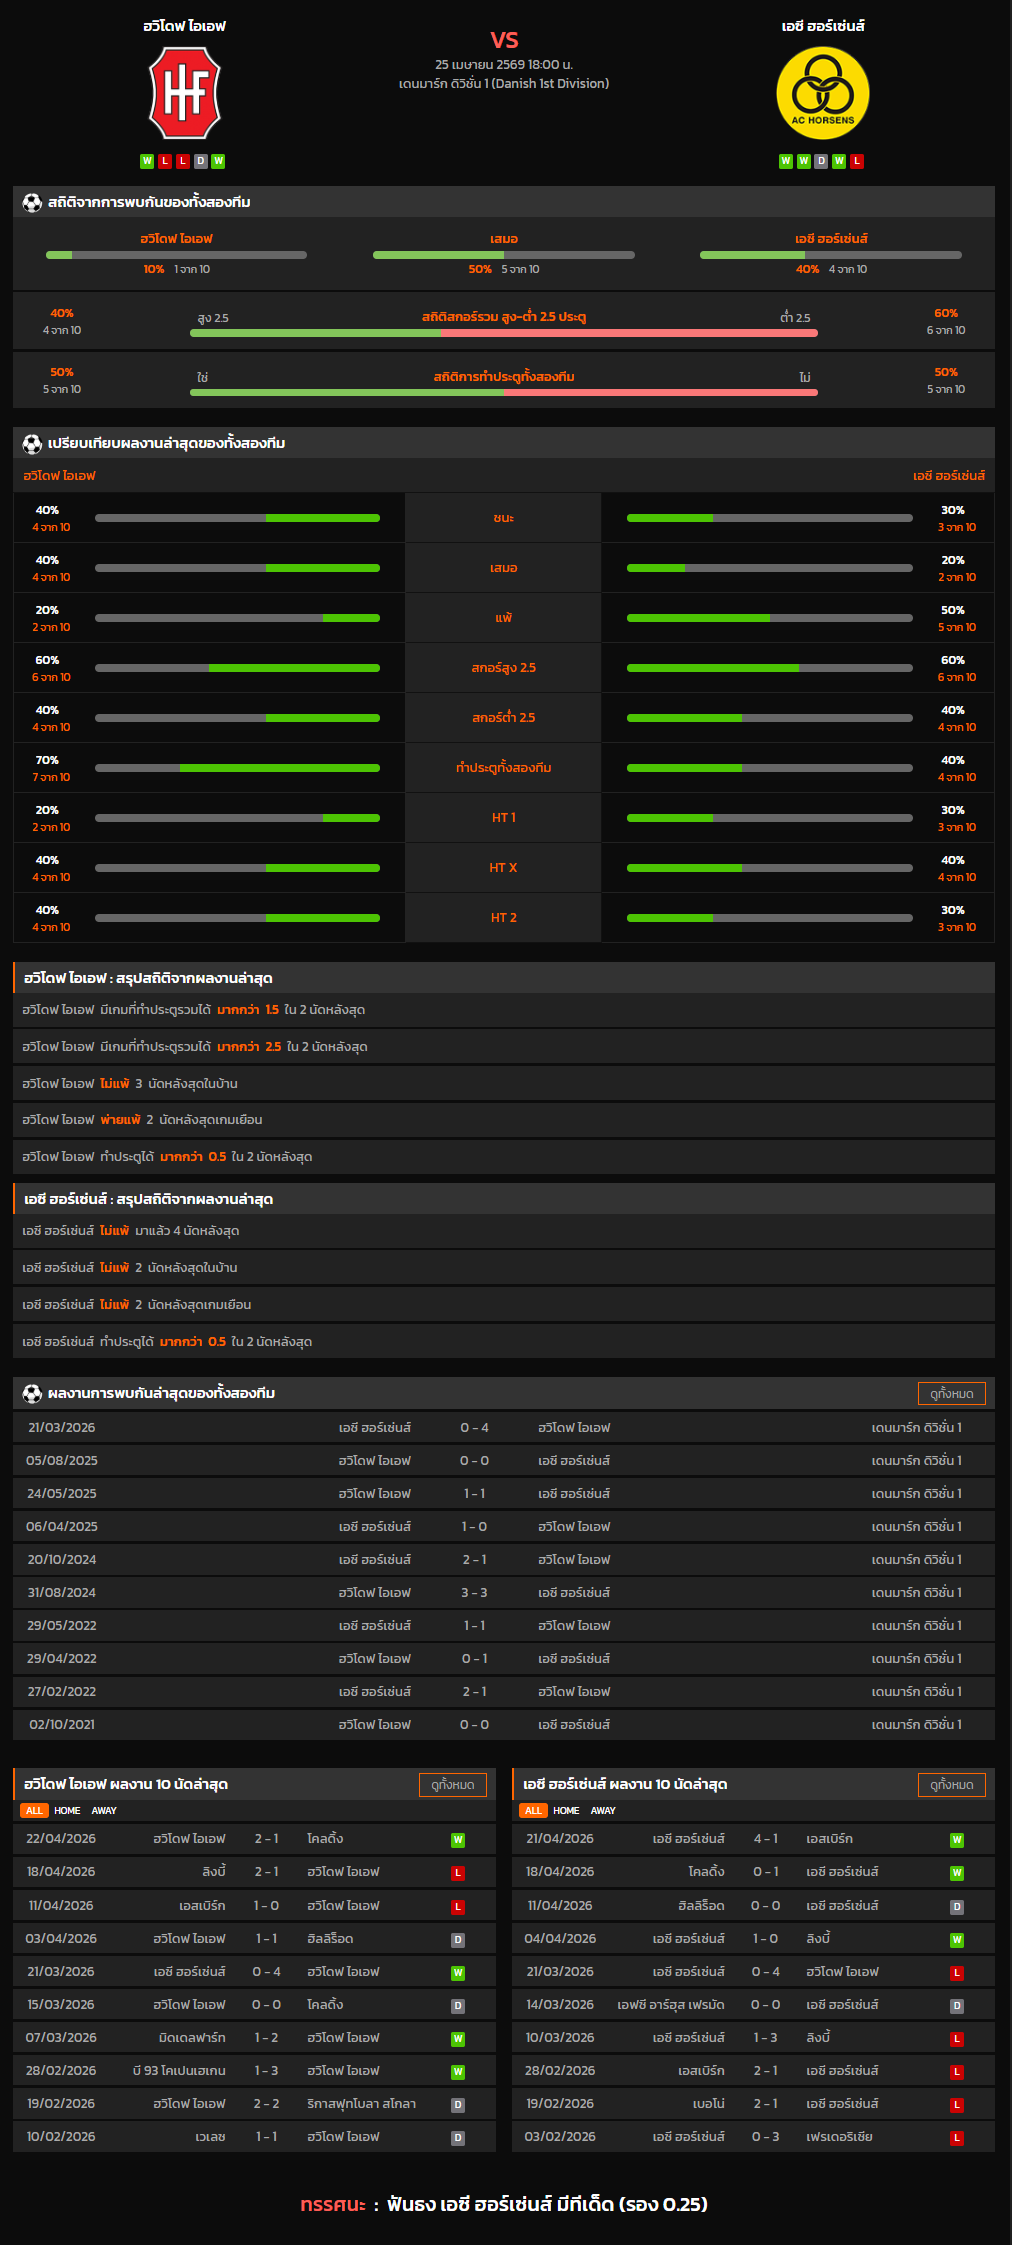Click the red L form badge under AC Horsens logo
Viewport: 1012px width, 2245px height.
coord(857,161)
